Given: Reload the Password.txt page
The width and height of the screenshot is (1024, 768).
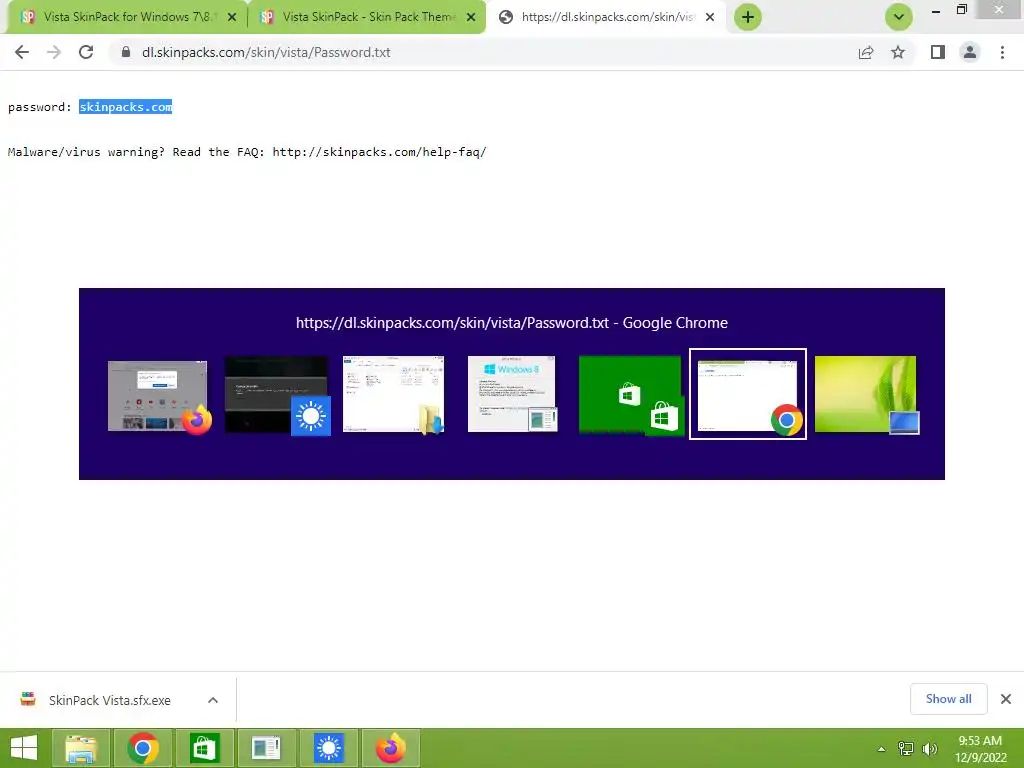Looking at the screenshot, I should [x=86, y=52].
